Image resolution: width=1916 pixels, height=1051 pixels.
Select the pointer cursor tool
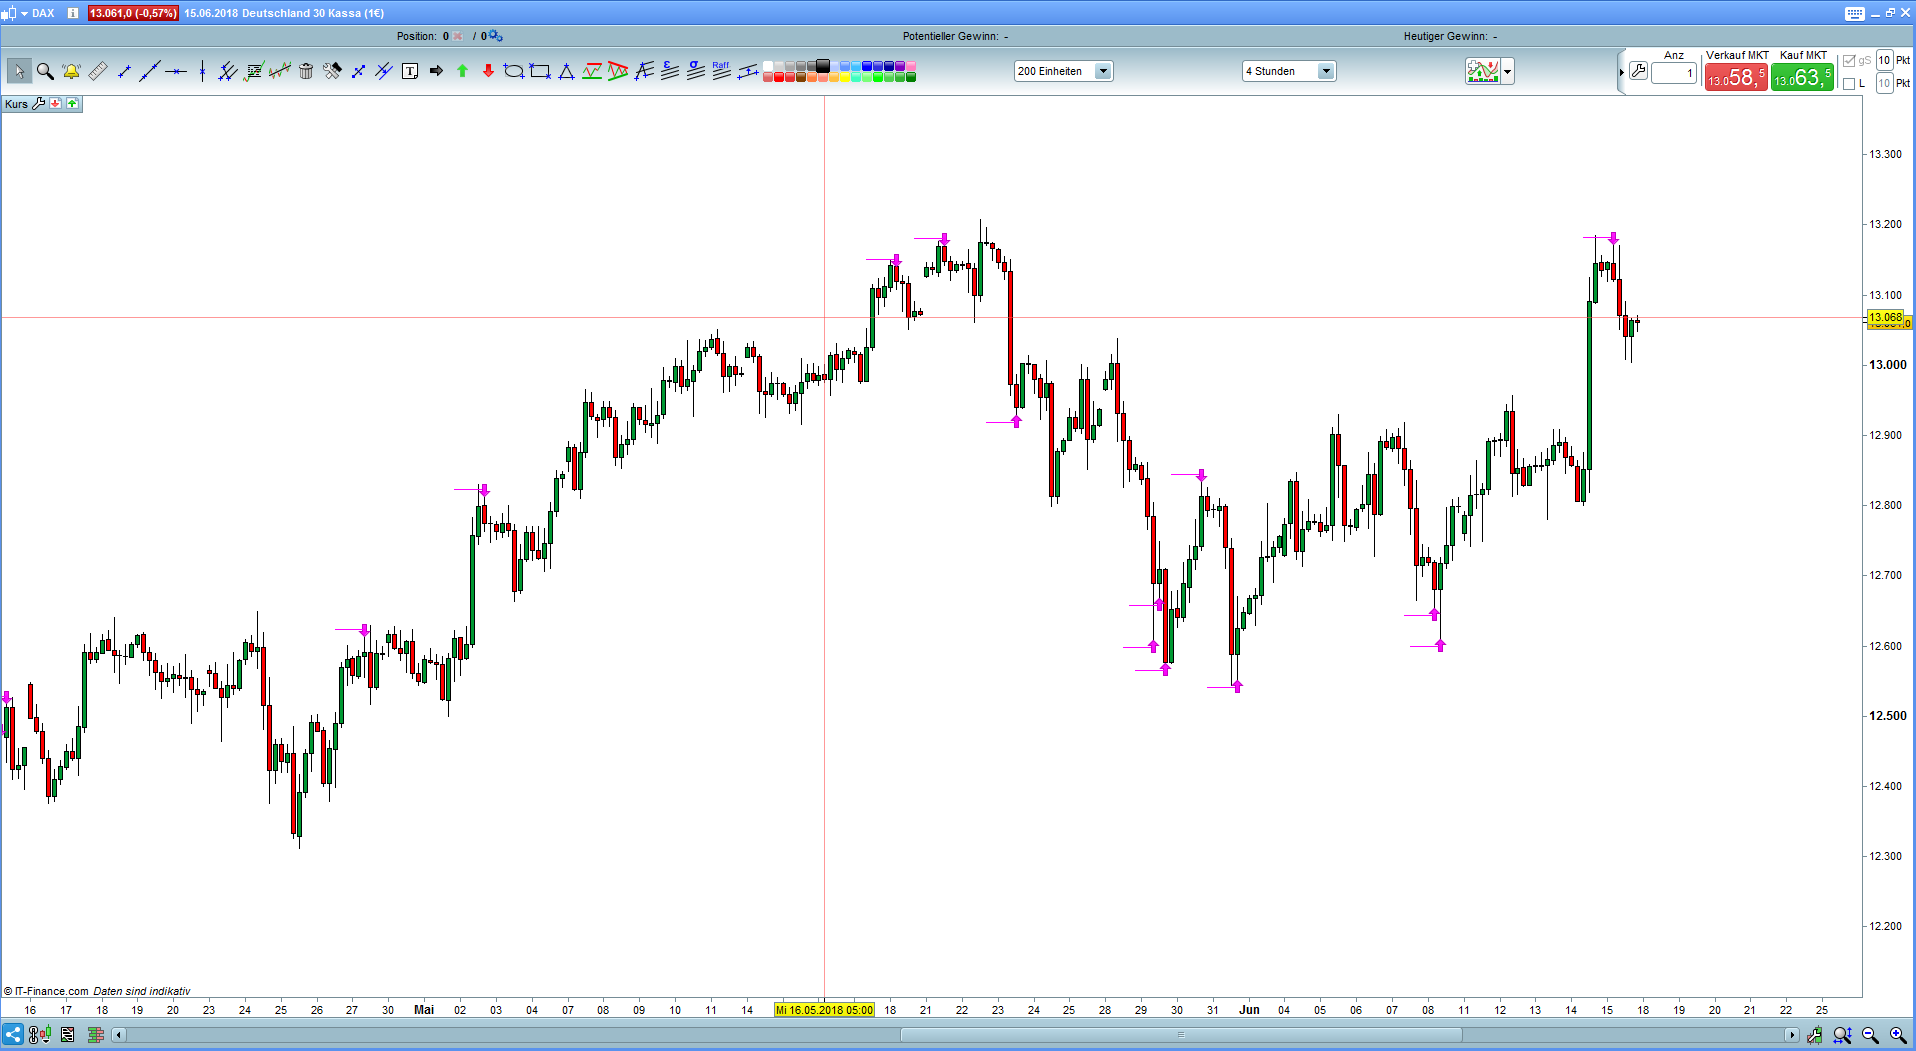pyautogui.click(x=19, y=71)
